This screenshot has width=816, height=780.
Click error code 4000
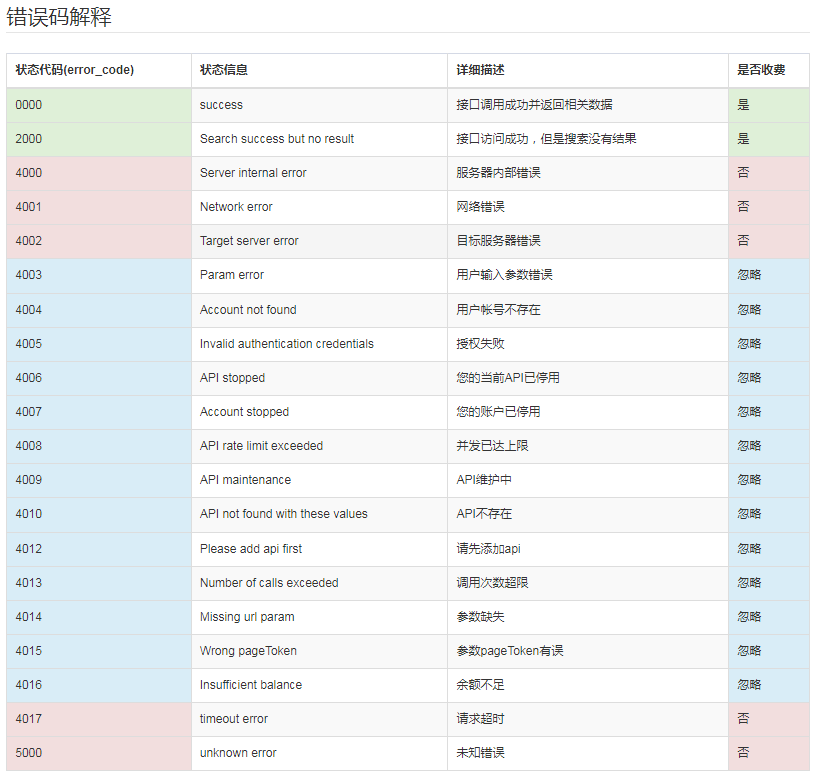[x=29, y=173]
